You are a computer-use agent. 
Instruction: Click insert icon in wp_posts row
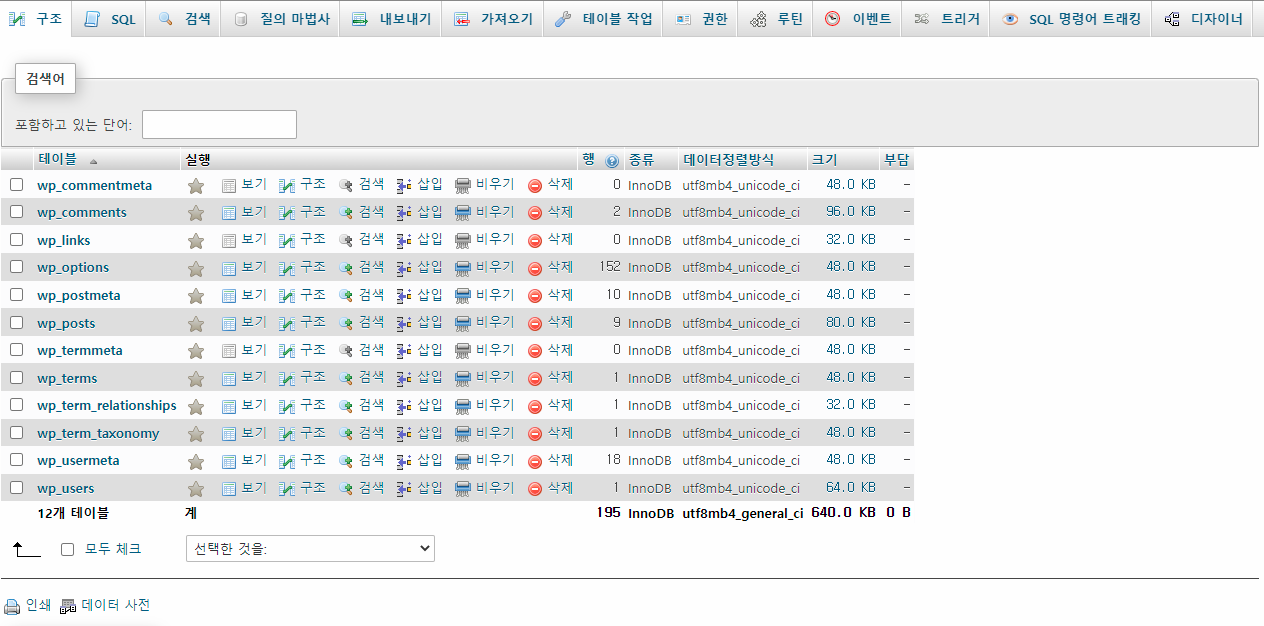(x=404, y=323)
